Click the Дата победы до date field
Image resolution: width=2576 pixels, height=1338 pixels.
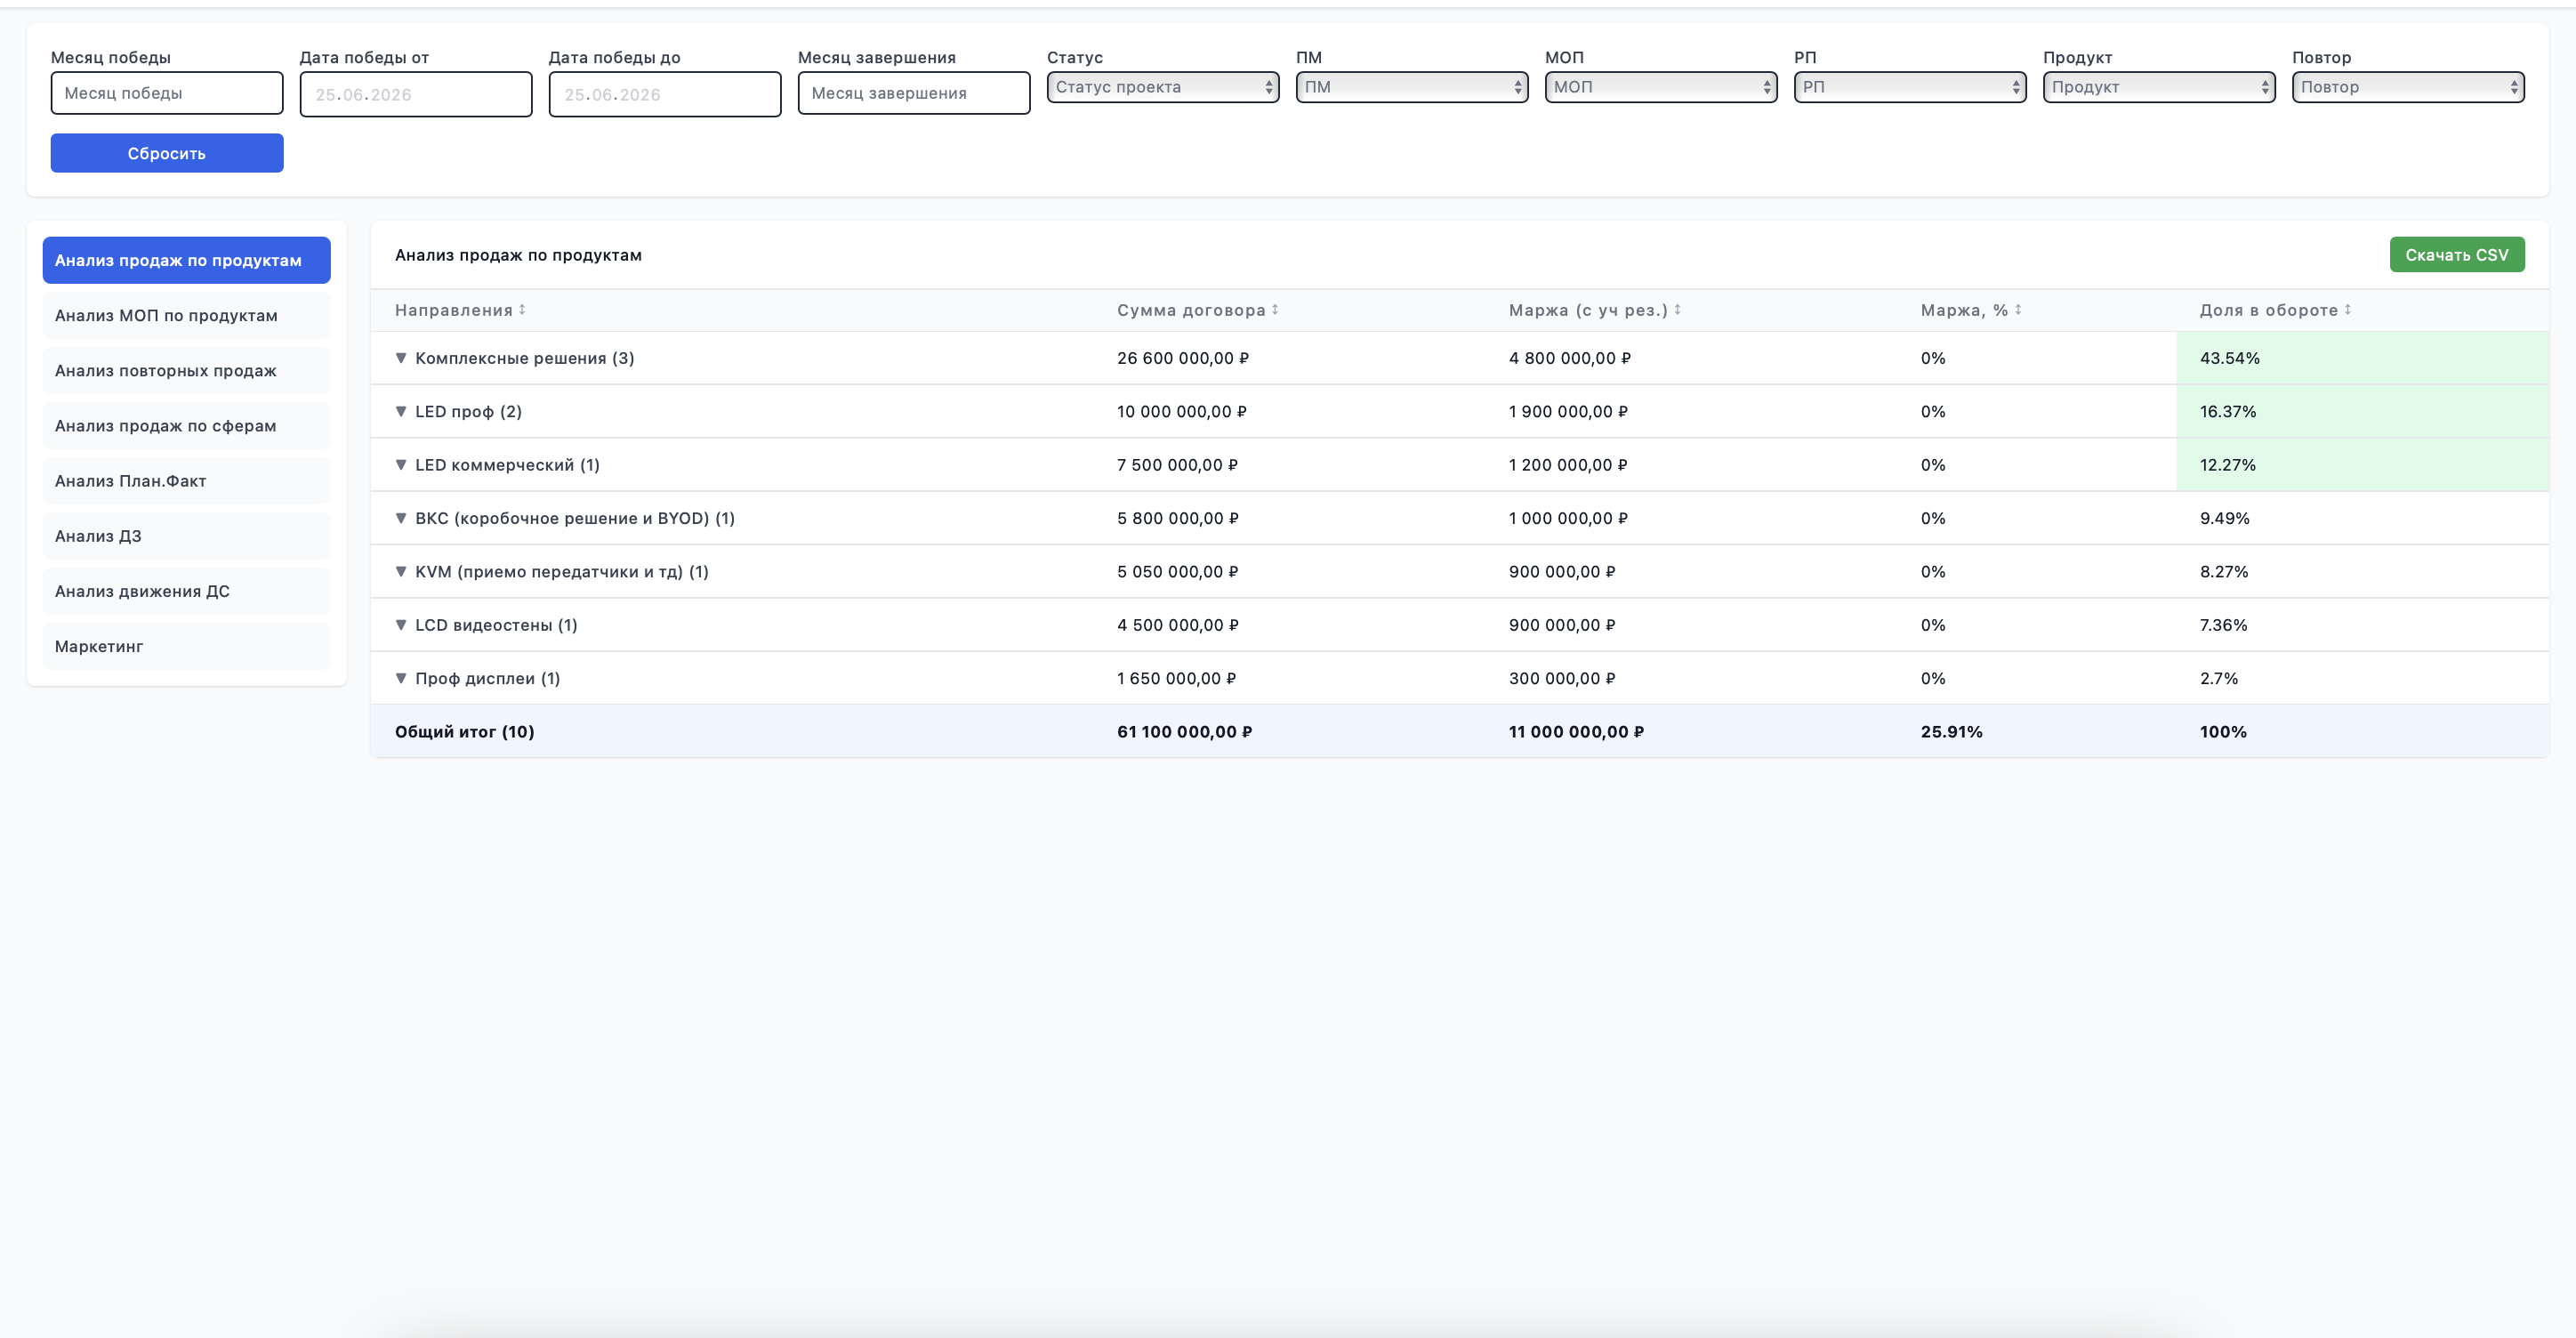665,94
